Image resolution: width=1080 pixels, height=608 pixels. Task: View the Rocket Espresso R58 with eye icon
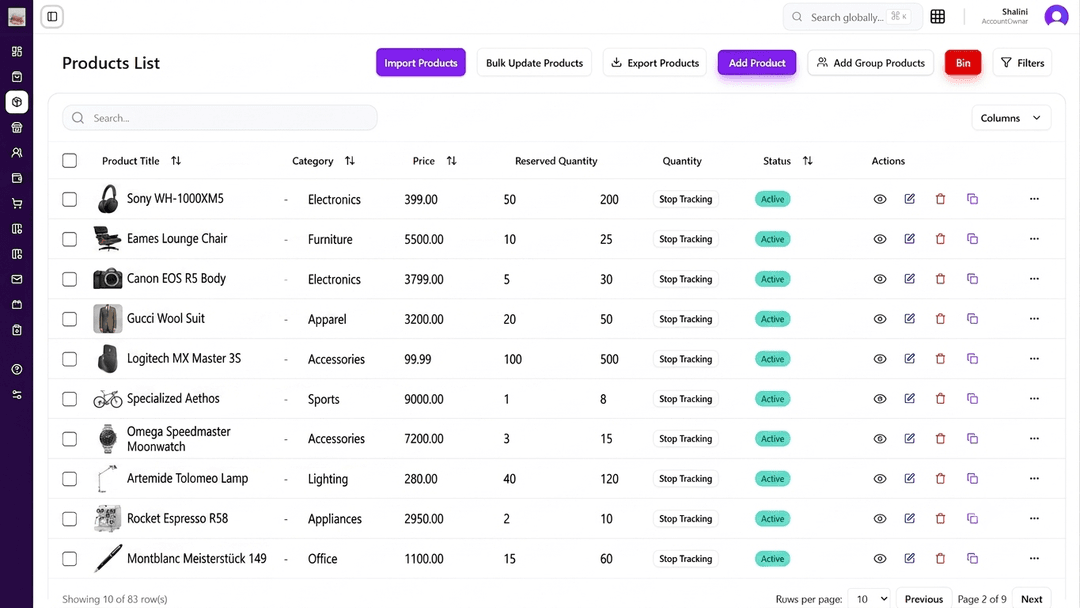pyautogui.click(x=880, y=518)
